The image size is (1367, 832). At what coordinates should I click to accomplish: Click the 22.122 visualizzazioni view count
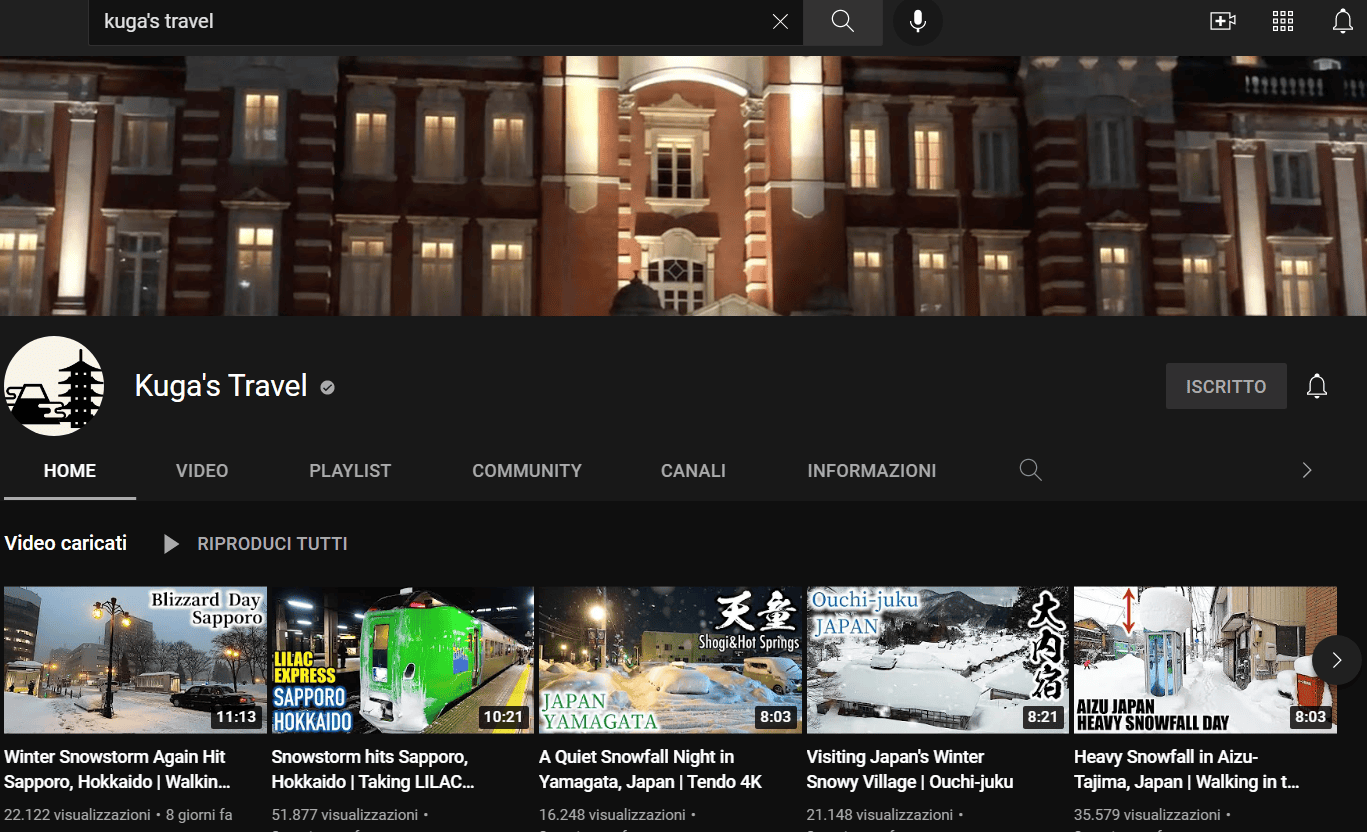coord(77,815)
